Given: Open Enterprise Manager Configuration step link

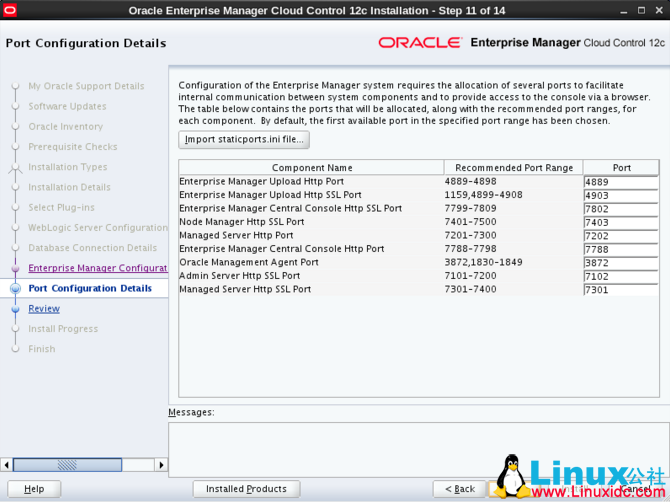Looking at the screenshot, I should (98, 268).
